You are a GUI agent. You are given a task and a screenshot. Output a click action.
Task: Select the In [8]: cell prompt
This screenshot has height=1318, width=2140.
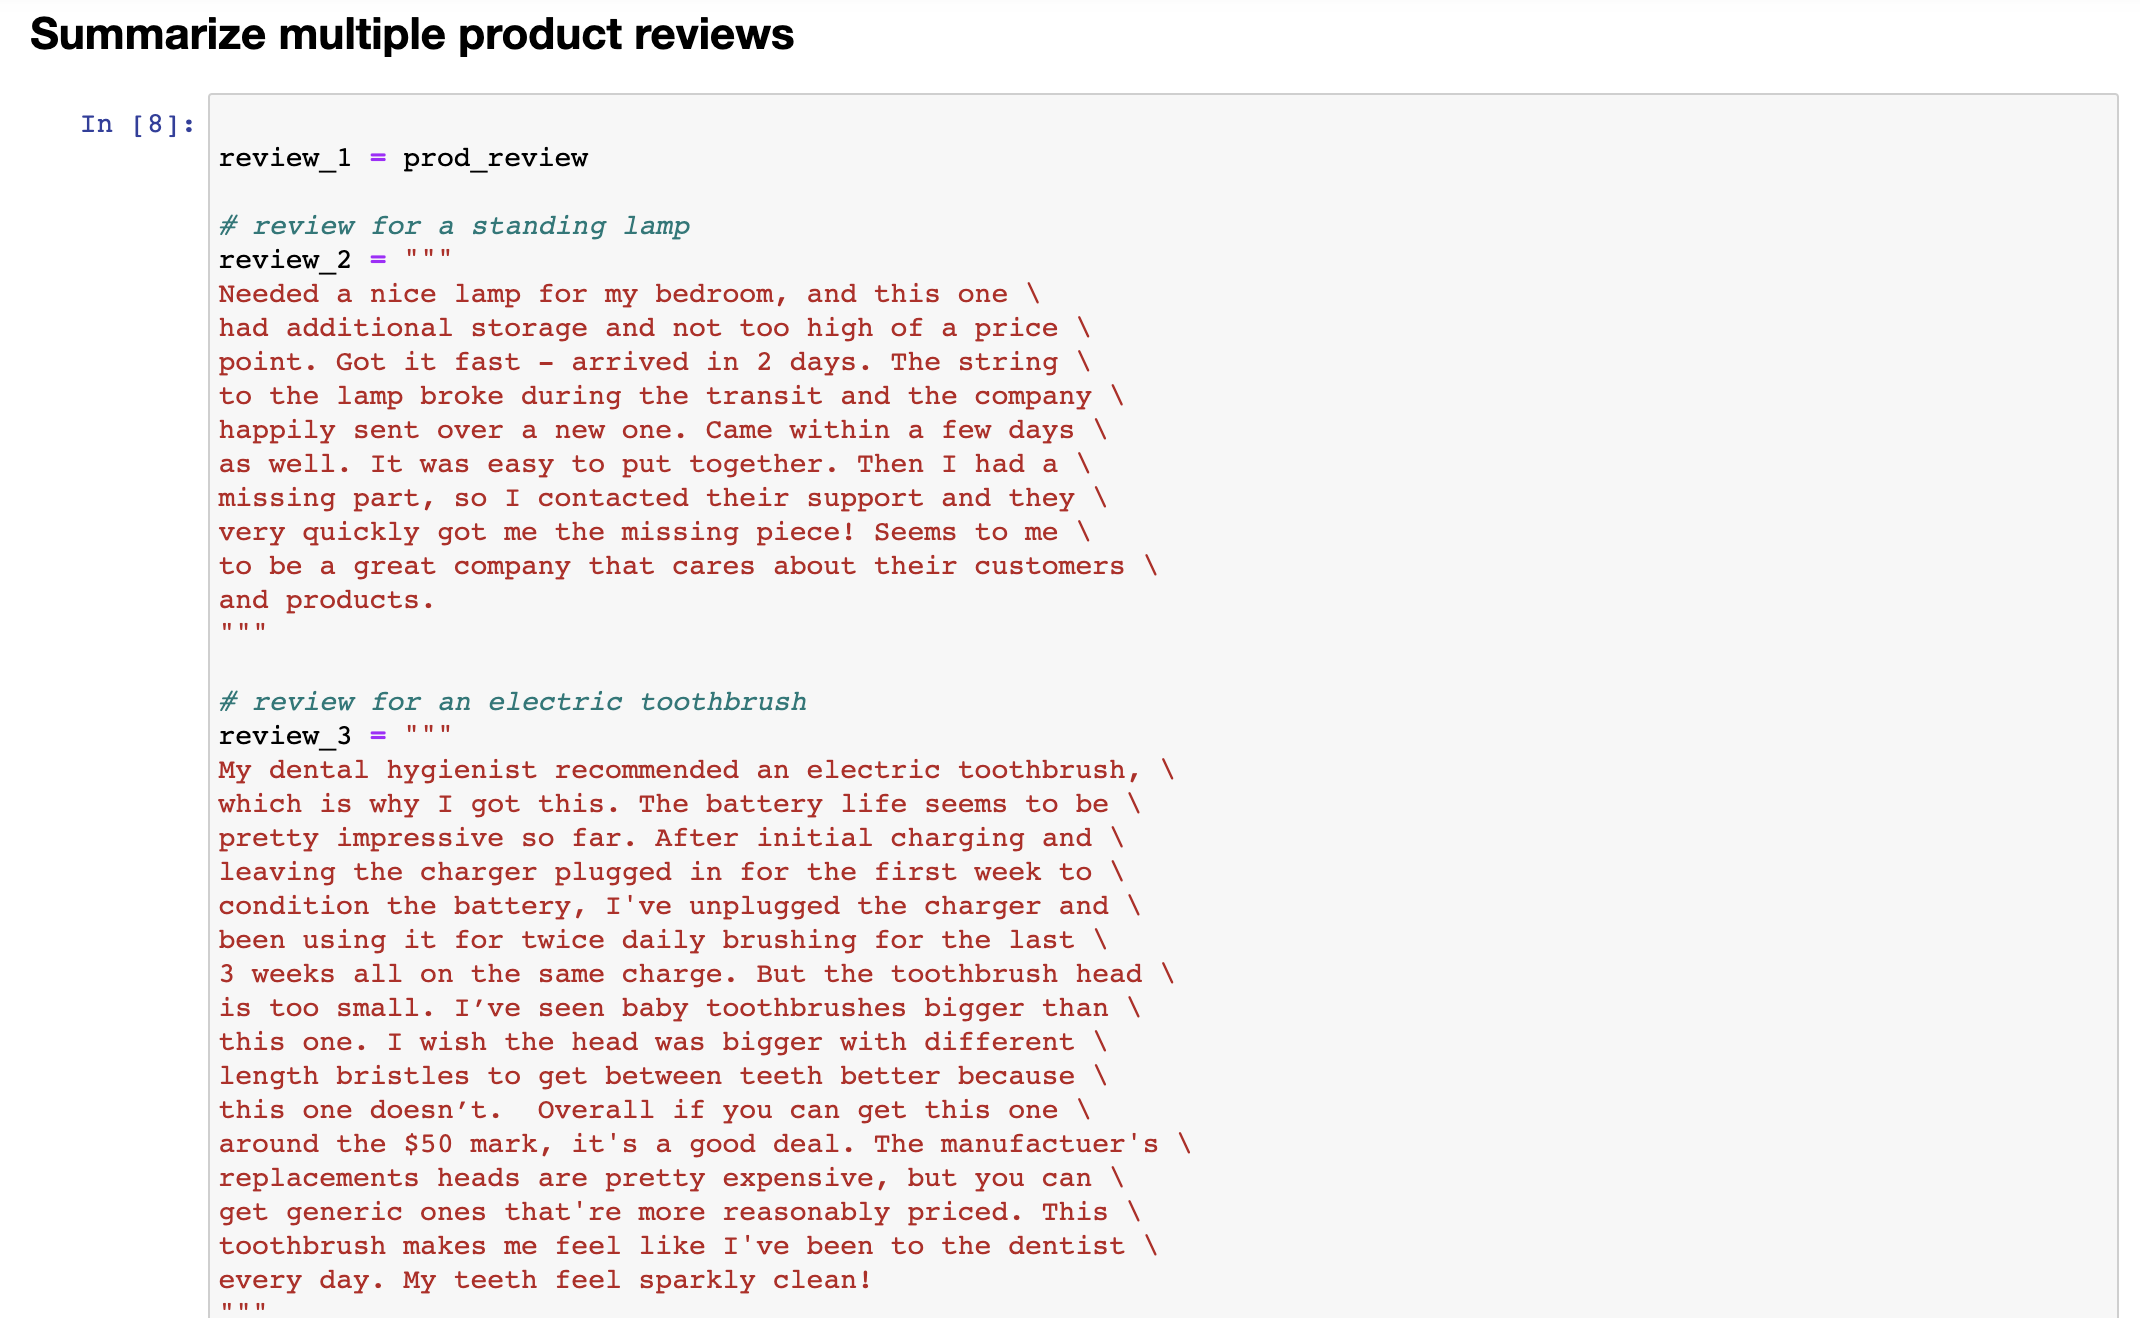point(138,124)
